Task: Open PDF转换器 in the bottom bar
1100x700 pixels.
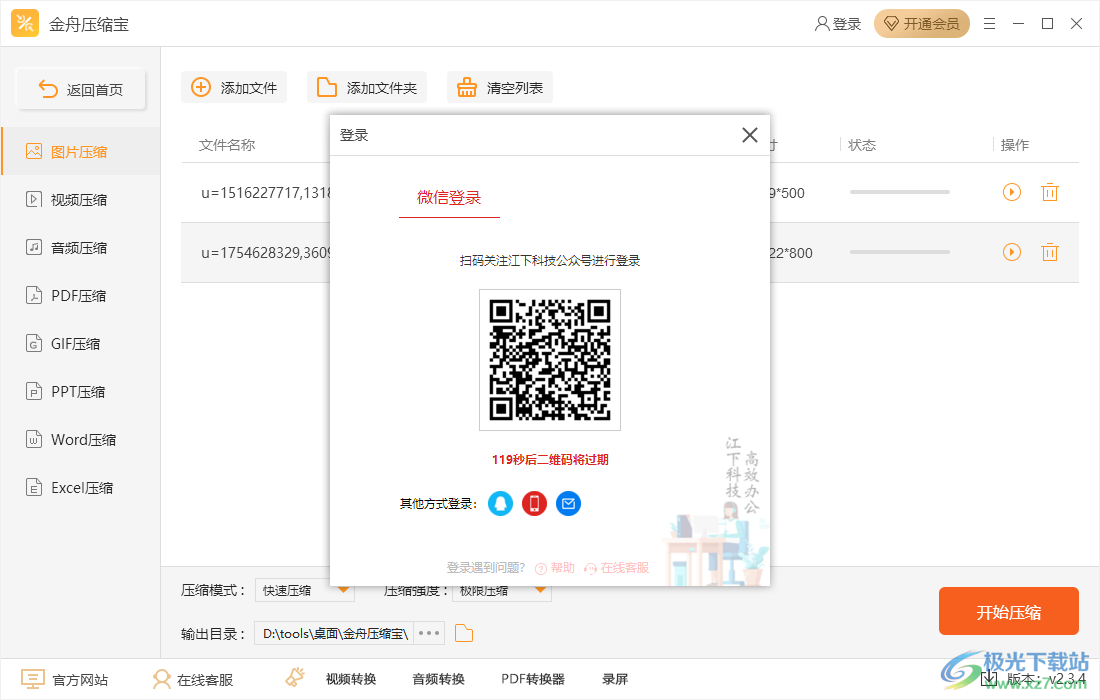Action: pos(533,679)
